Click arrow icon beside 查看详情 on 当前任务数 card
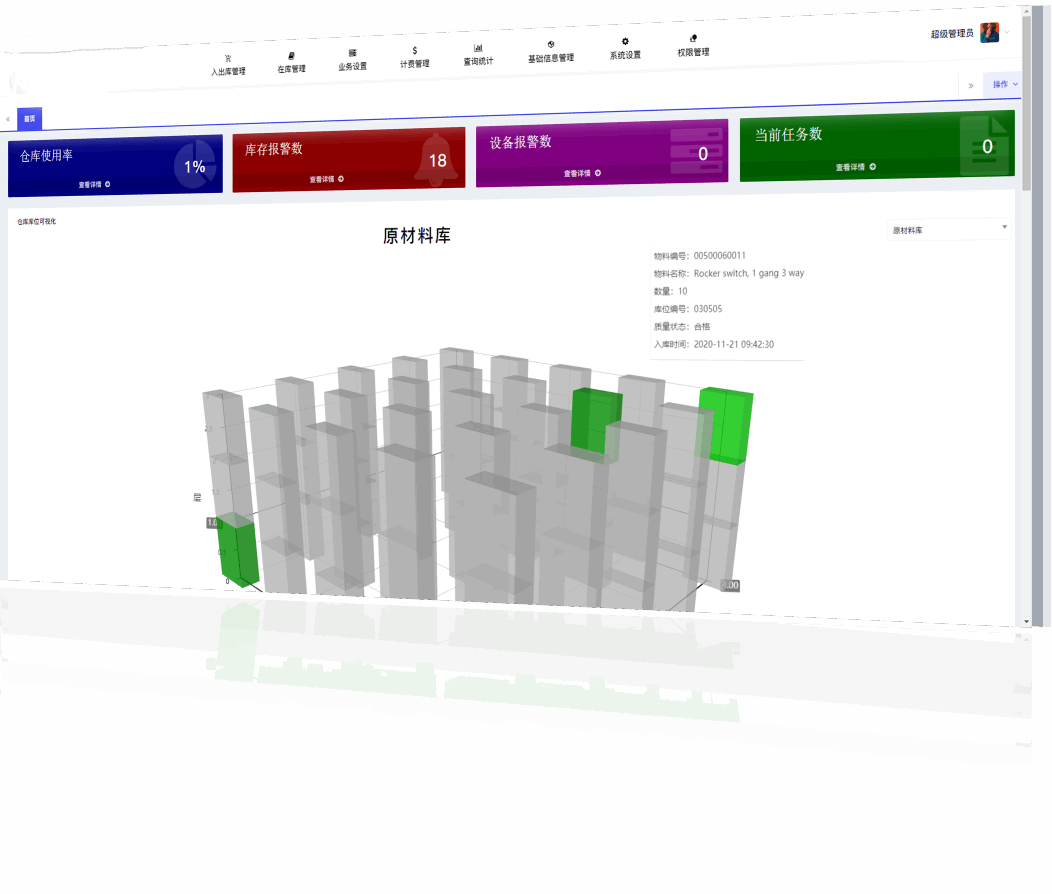1052x894 pixels. click(872, 166)
